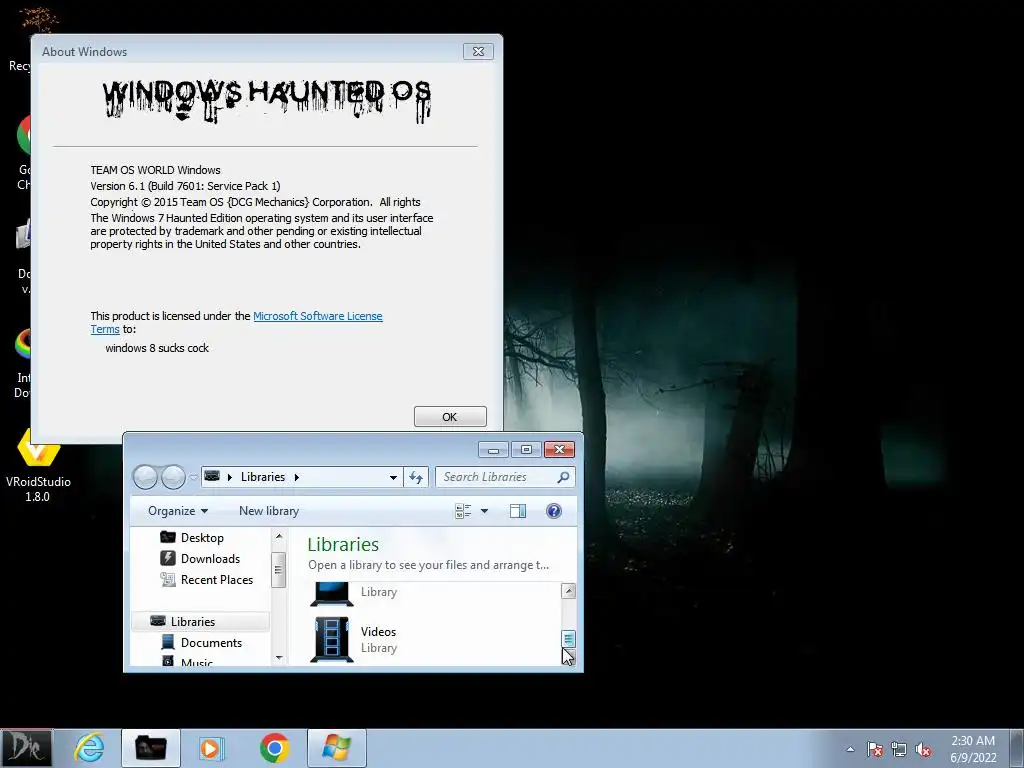1024x768 pixels.
Task: Open VRoidStudio 1.8.0 desktop shortcut
Action: pos(38,465)
